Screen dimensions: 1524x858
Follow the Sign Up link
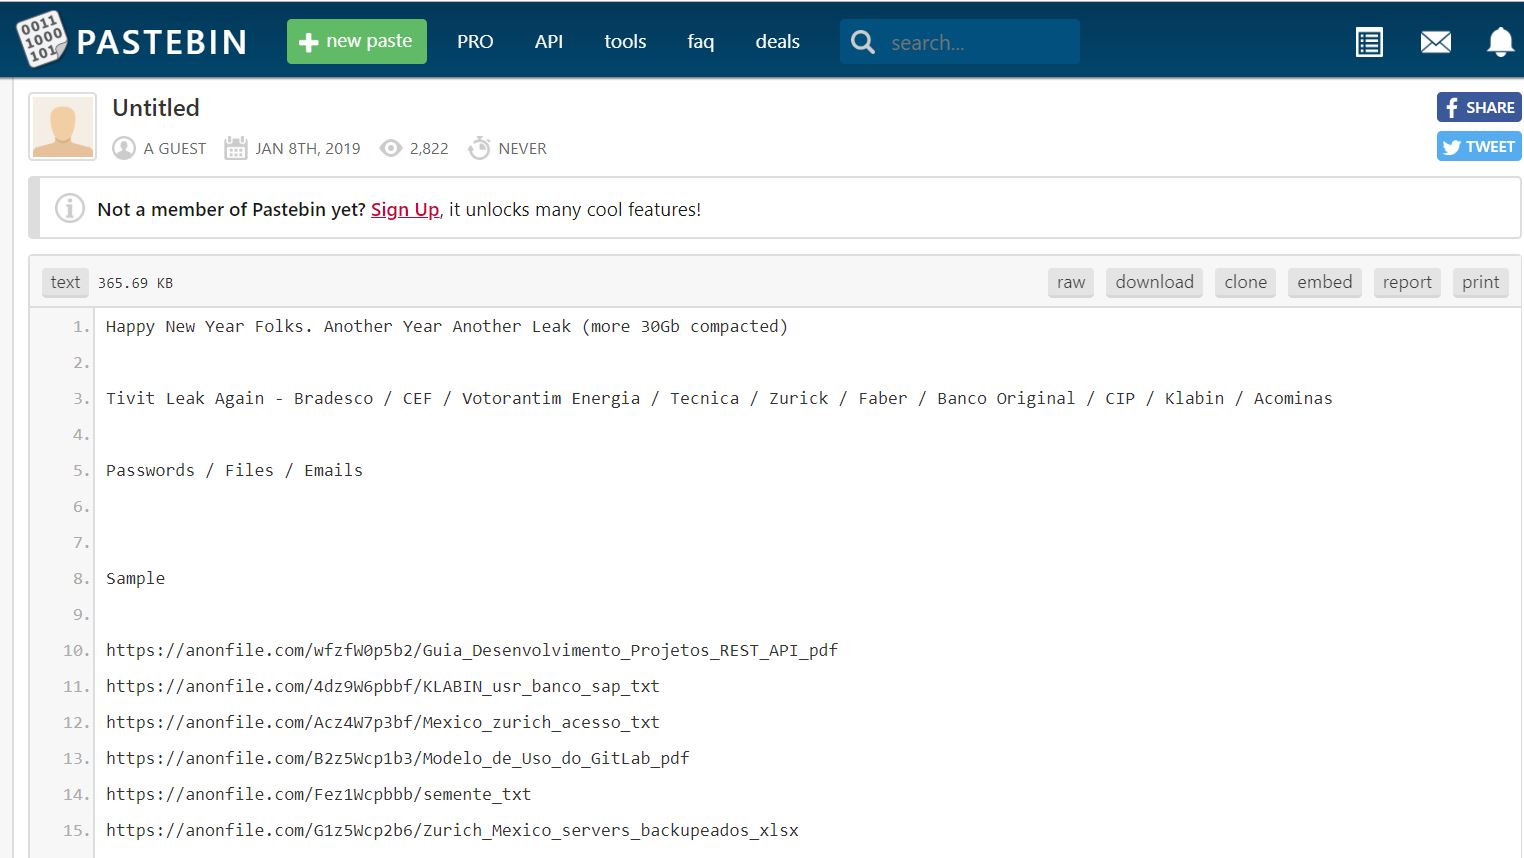pyautogui.click(x=405, y=209)
